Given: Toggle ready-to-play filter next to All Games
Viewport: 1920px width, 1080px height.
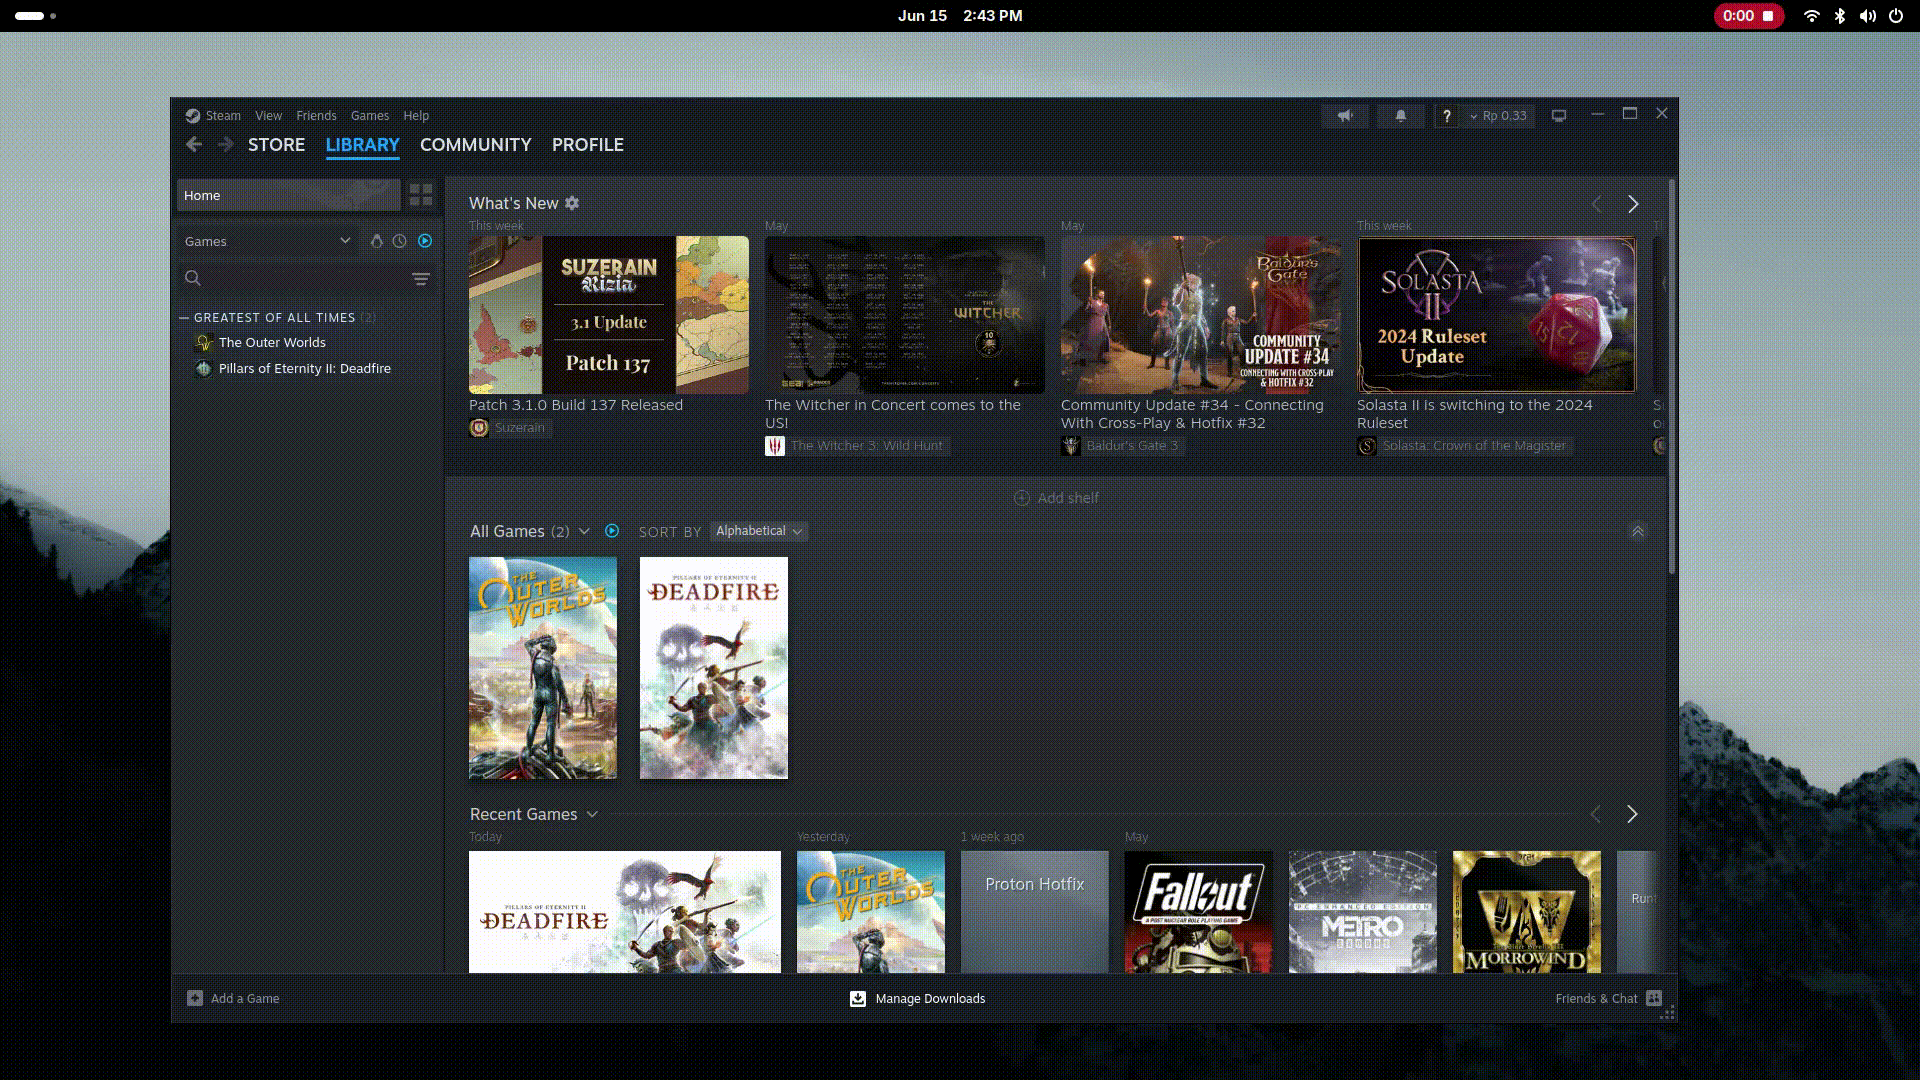Looking at the screenshot, I should tap(612, 531).
